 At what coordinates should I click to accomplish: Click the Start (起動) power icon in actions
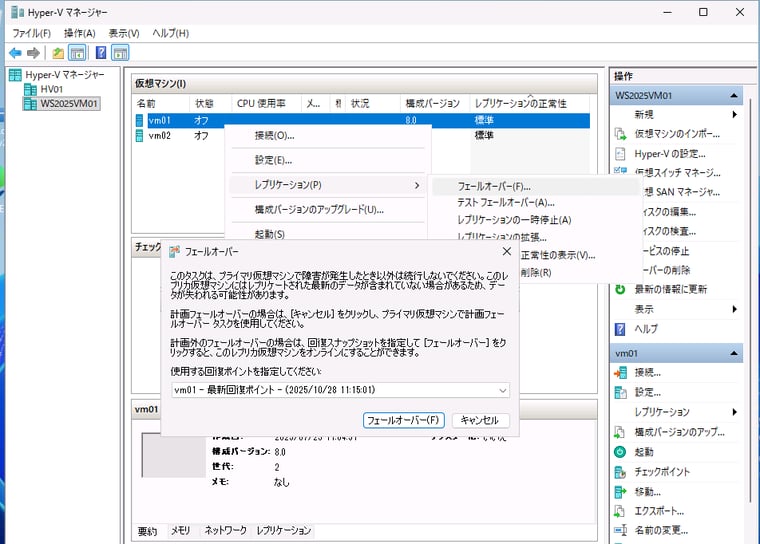coord(620,452)
